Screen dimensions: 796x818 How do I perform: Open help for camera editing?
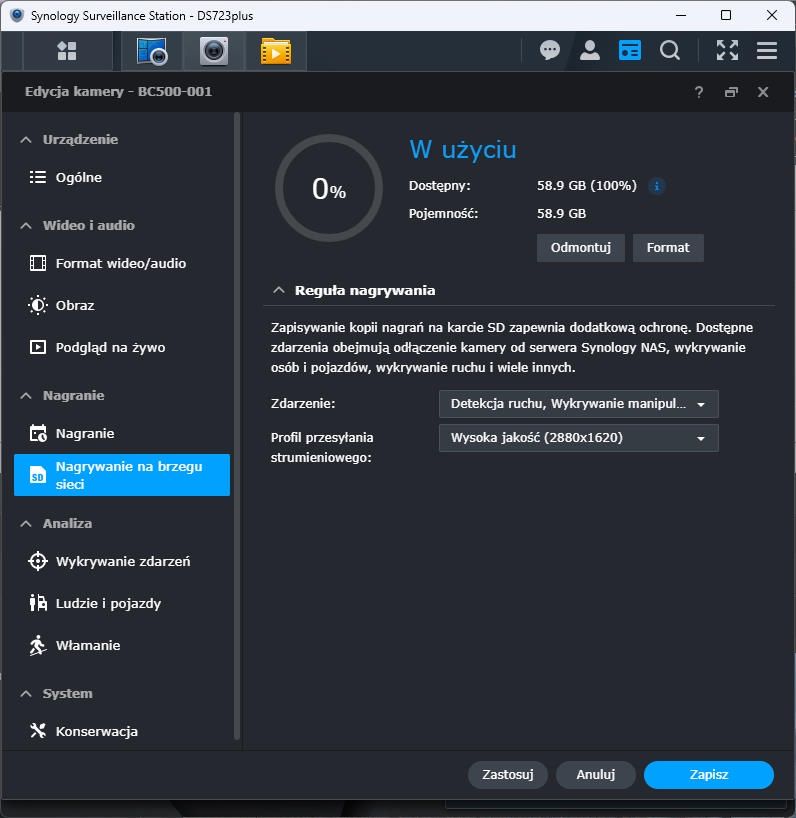pyautogui.click(x=699, y=92)
